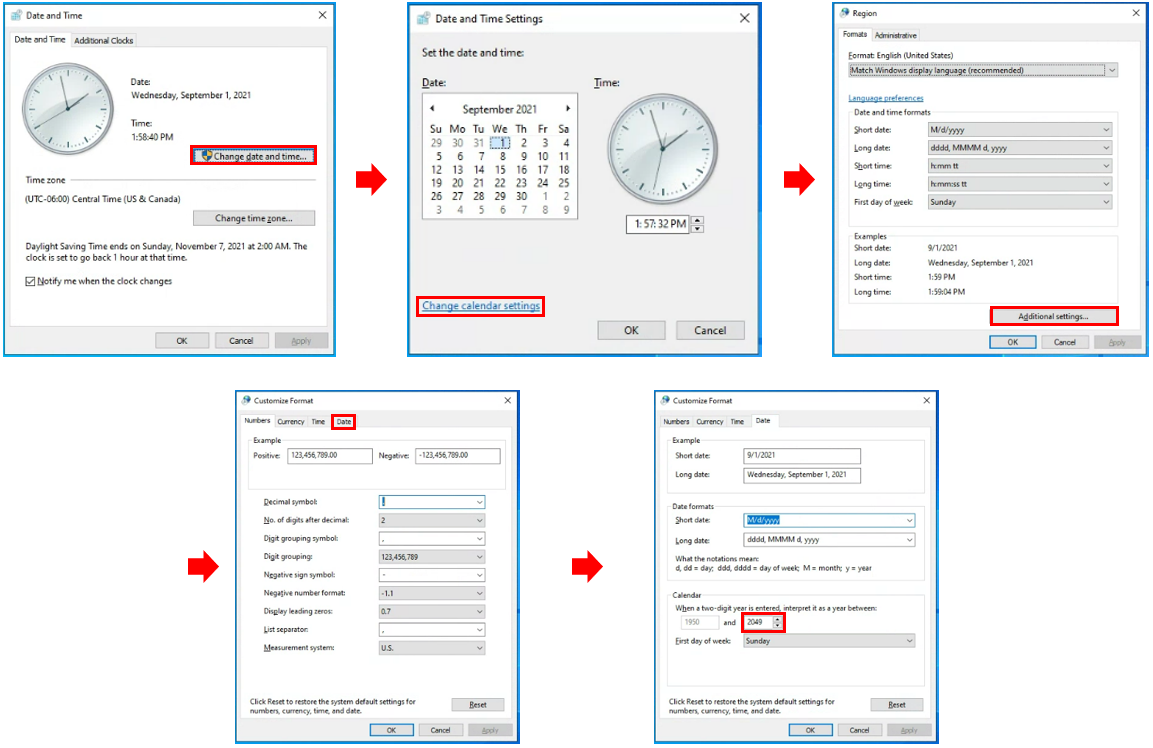
Task: Follow the "Change calendar settings" link
Action: coord(481,306)
